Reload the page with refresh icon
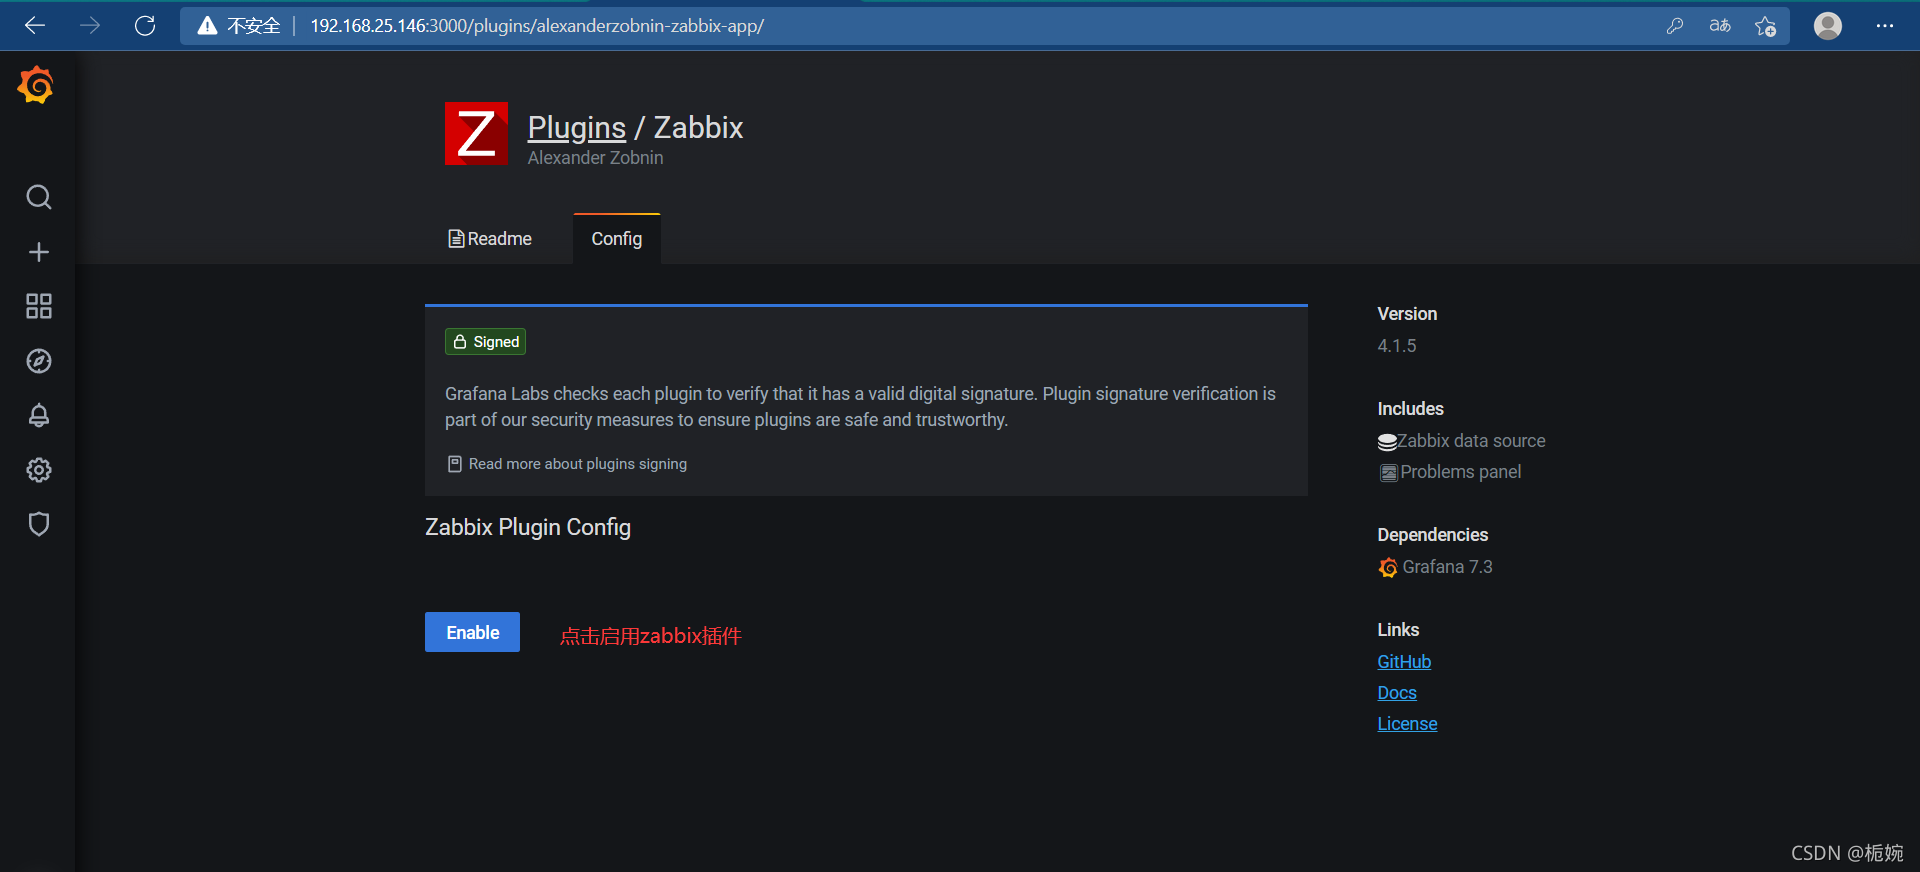 click(x=145, y=26)
